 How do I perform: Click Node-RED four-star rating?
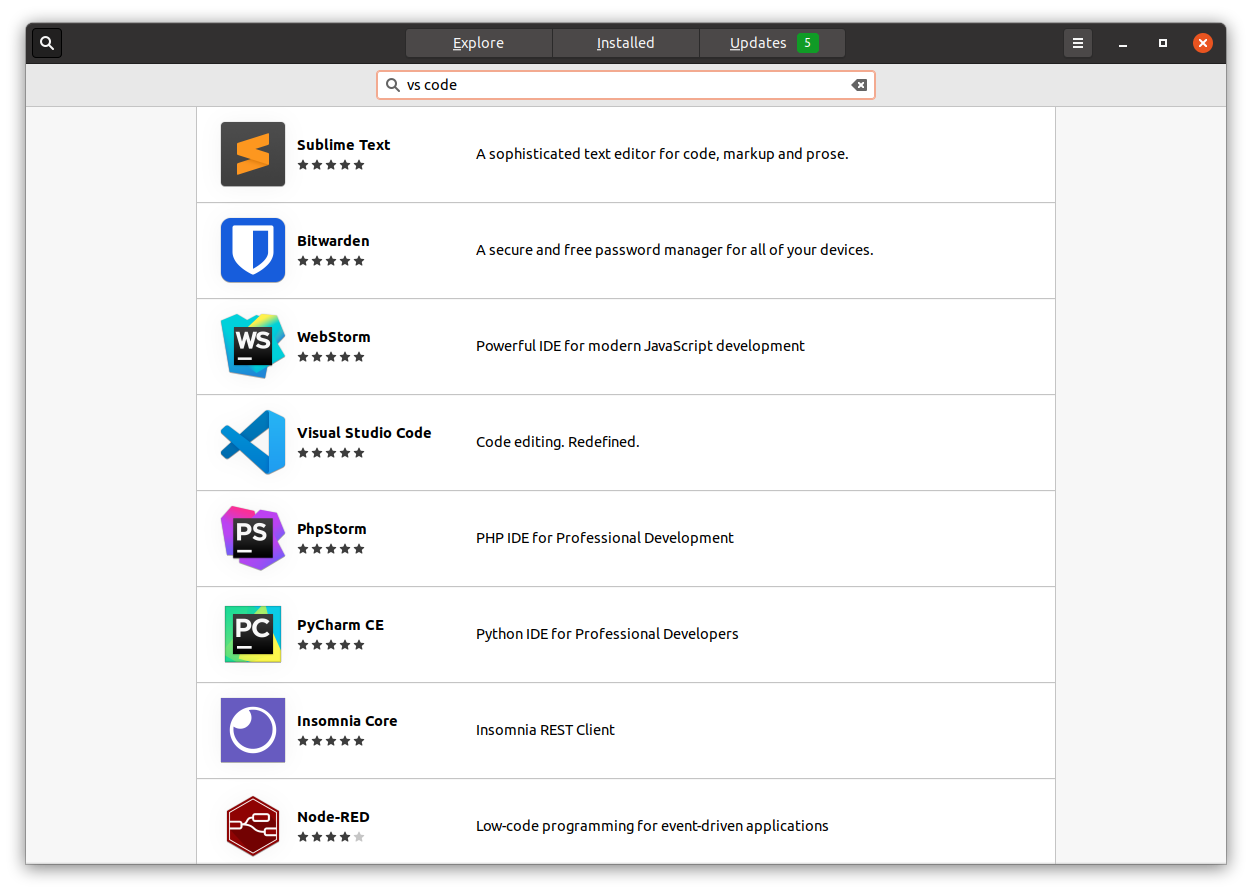click(331, 837)
